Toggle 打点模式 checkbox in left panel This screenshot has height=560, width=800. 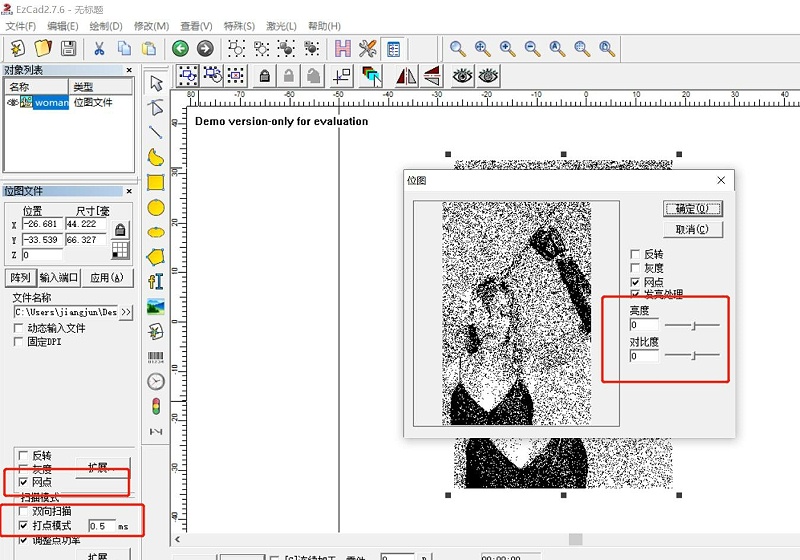pos(24,525)
